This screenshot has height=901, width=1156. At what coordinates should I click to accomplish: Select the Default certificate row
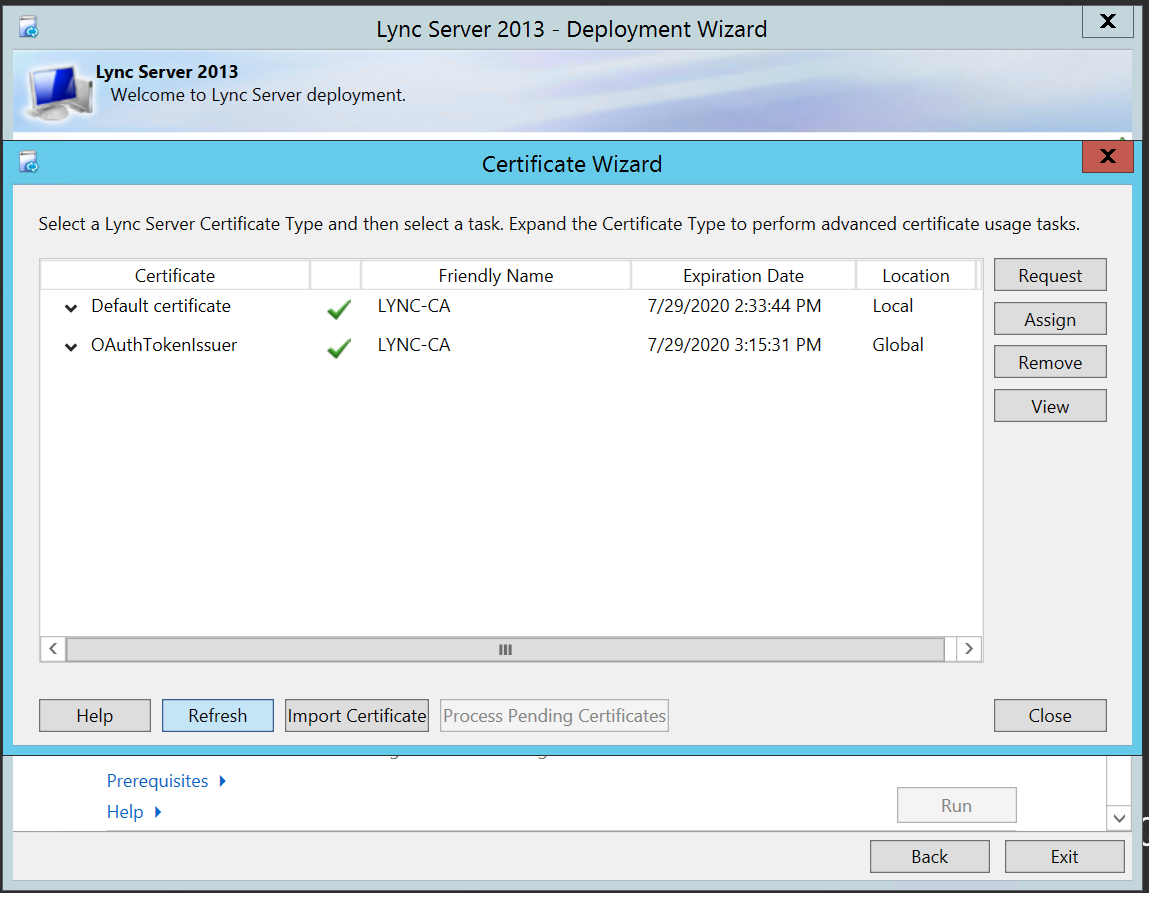click(x=511, y=307)
